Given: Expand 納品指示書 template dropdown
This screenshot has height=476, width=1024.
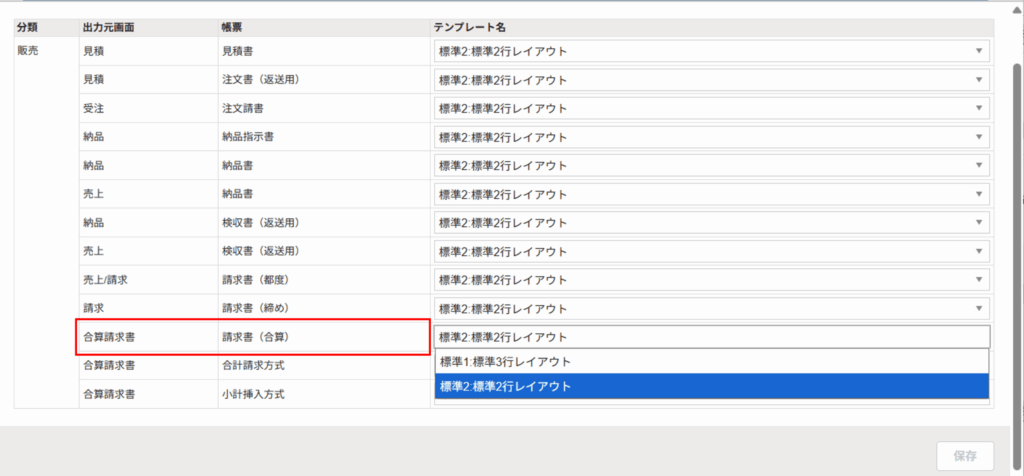Looking at the screenshot, I should pos(712,137).
